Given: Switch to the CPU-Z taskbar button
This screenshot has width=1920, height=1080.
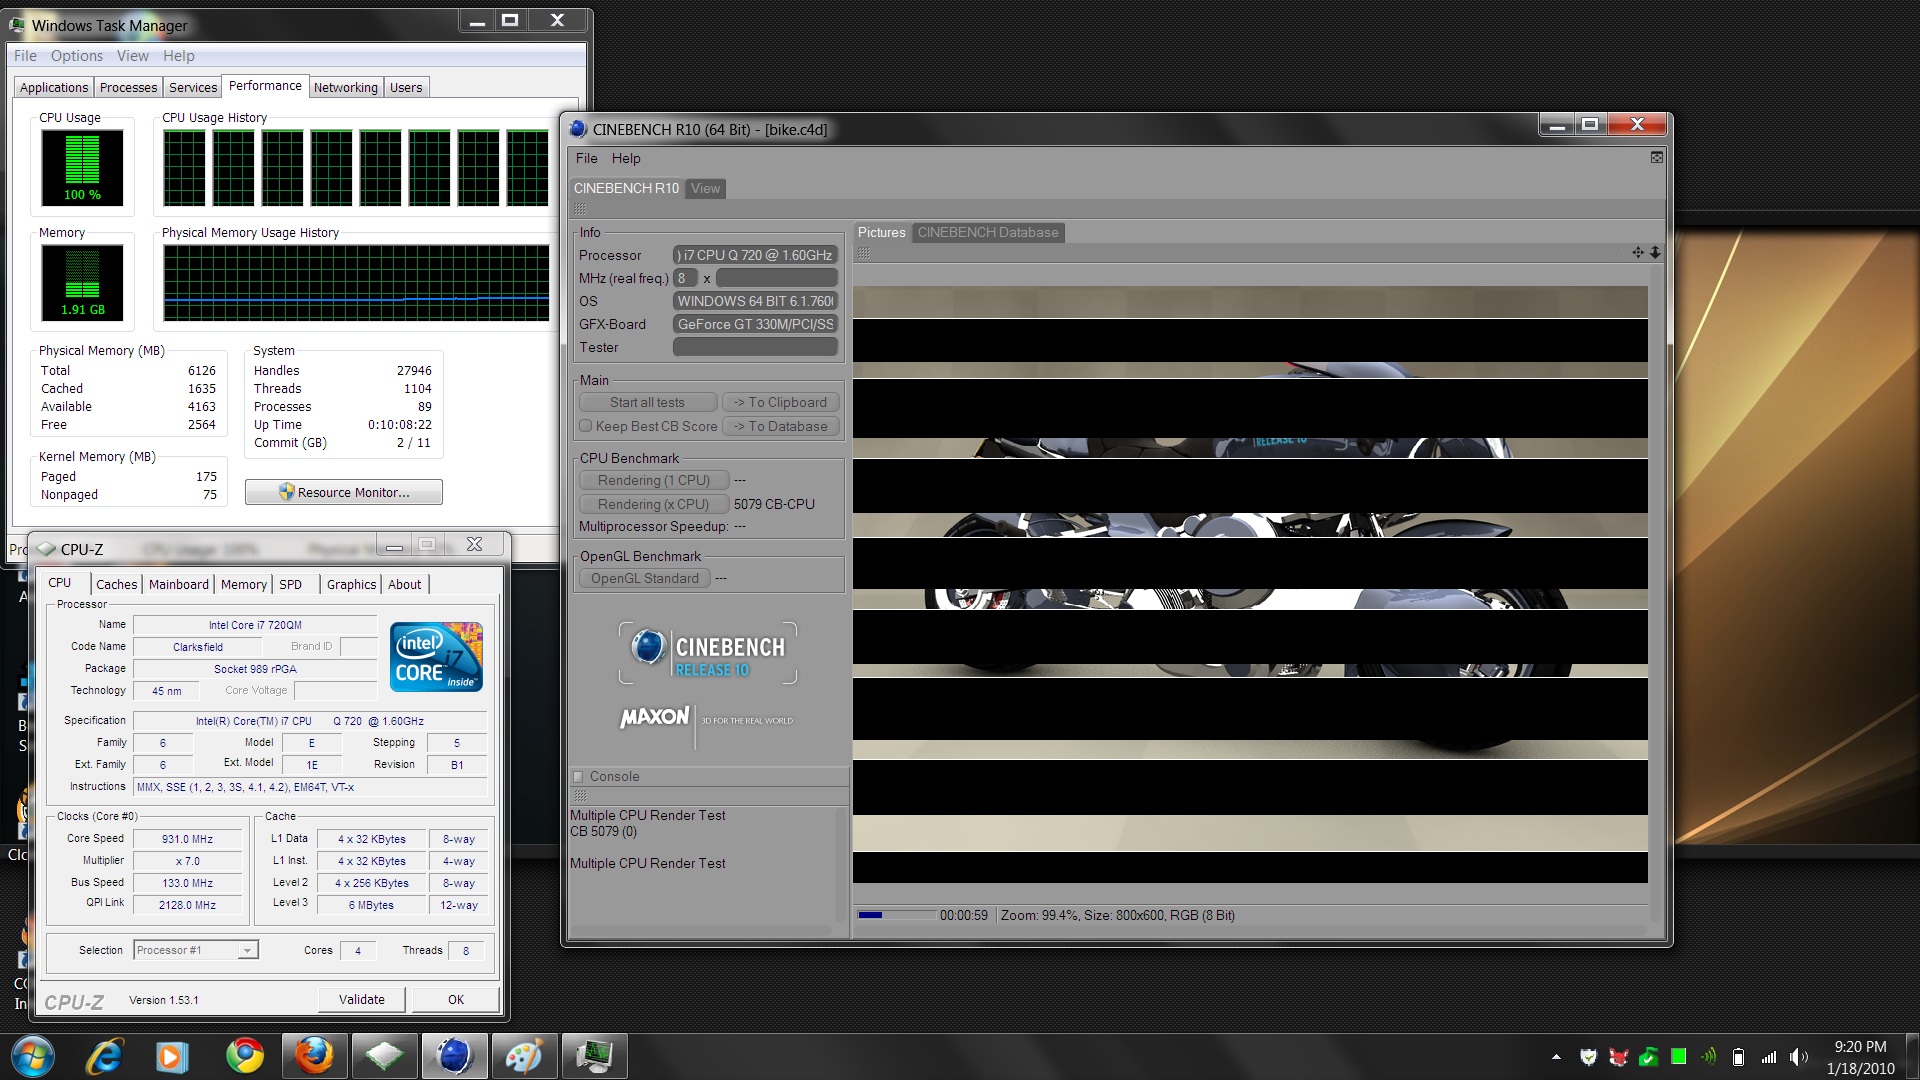Looking at the screenshot, I should 384,1056.
